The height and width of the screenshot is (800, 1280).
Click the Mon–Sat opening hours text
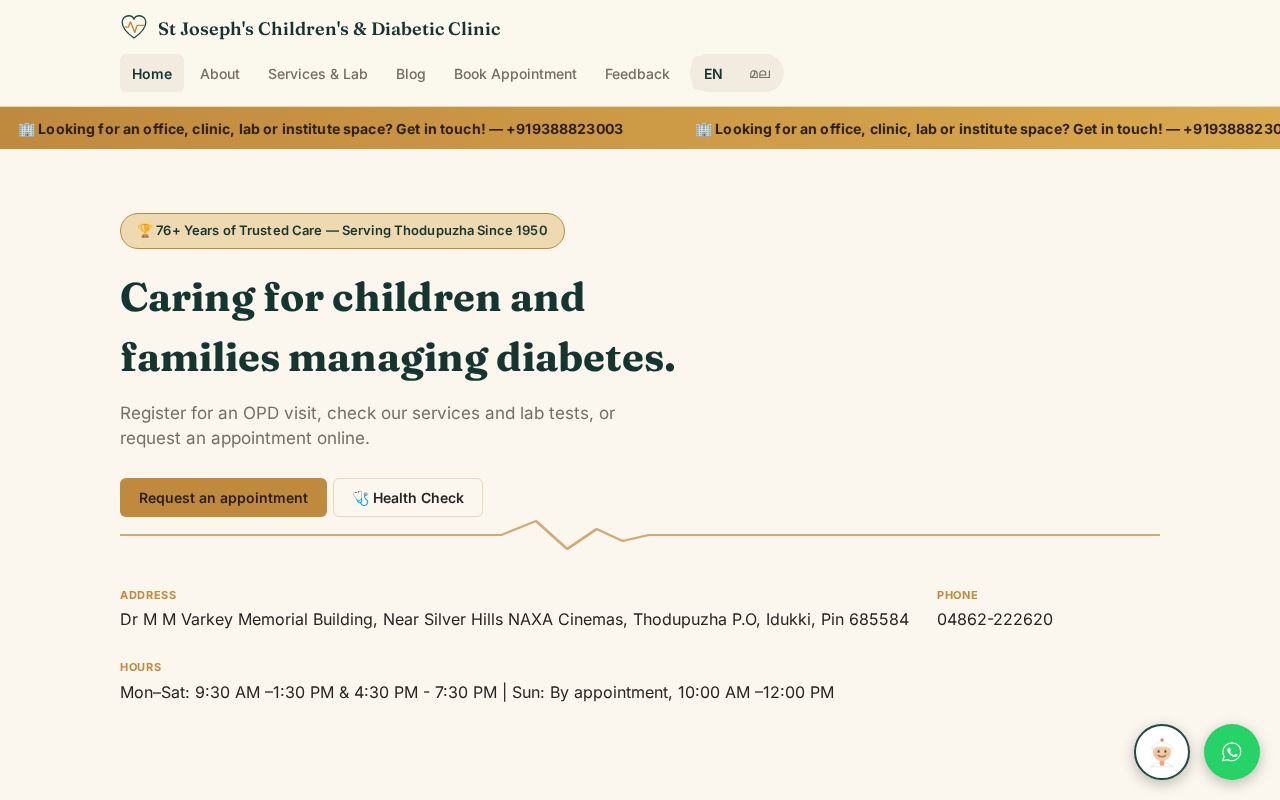tap(477, 692)
